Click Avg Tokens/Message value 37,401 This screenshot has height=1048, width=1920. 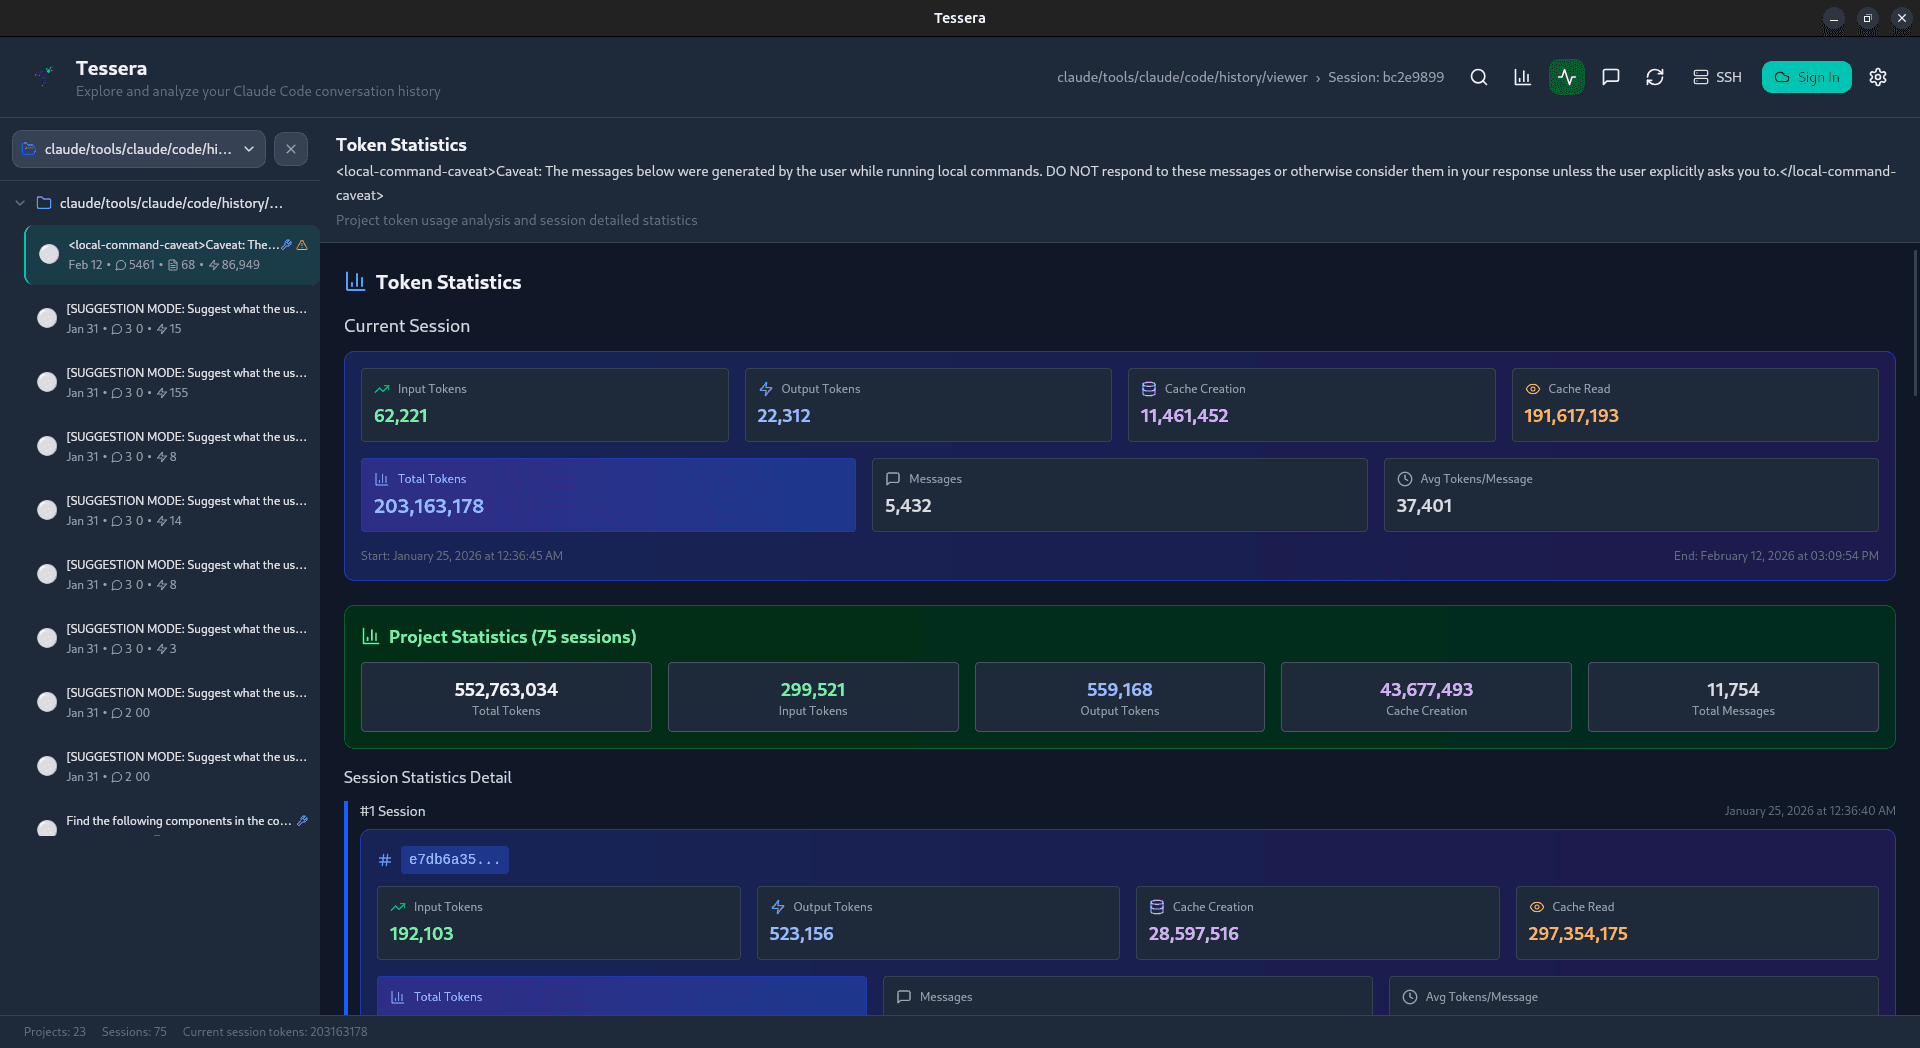[x=1424, y=506]
